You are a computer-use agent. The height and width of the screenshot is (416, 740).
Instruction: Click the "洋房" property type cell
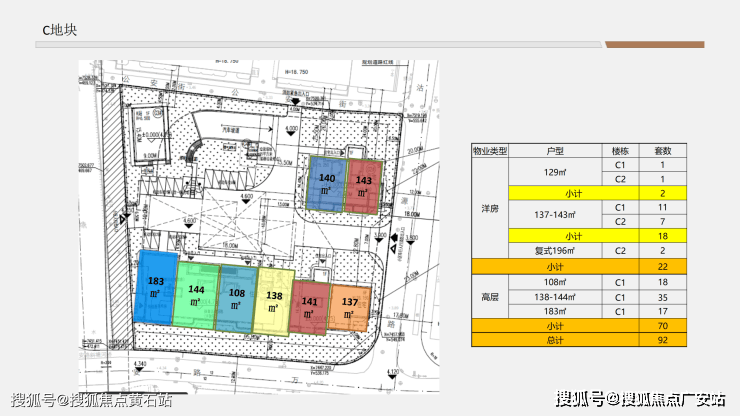(x=490, y=208)
